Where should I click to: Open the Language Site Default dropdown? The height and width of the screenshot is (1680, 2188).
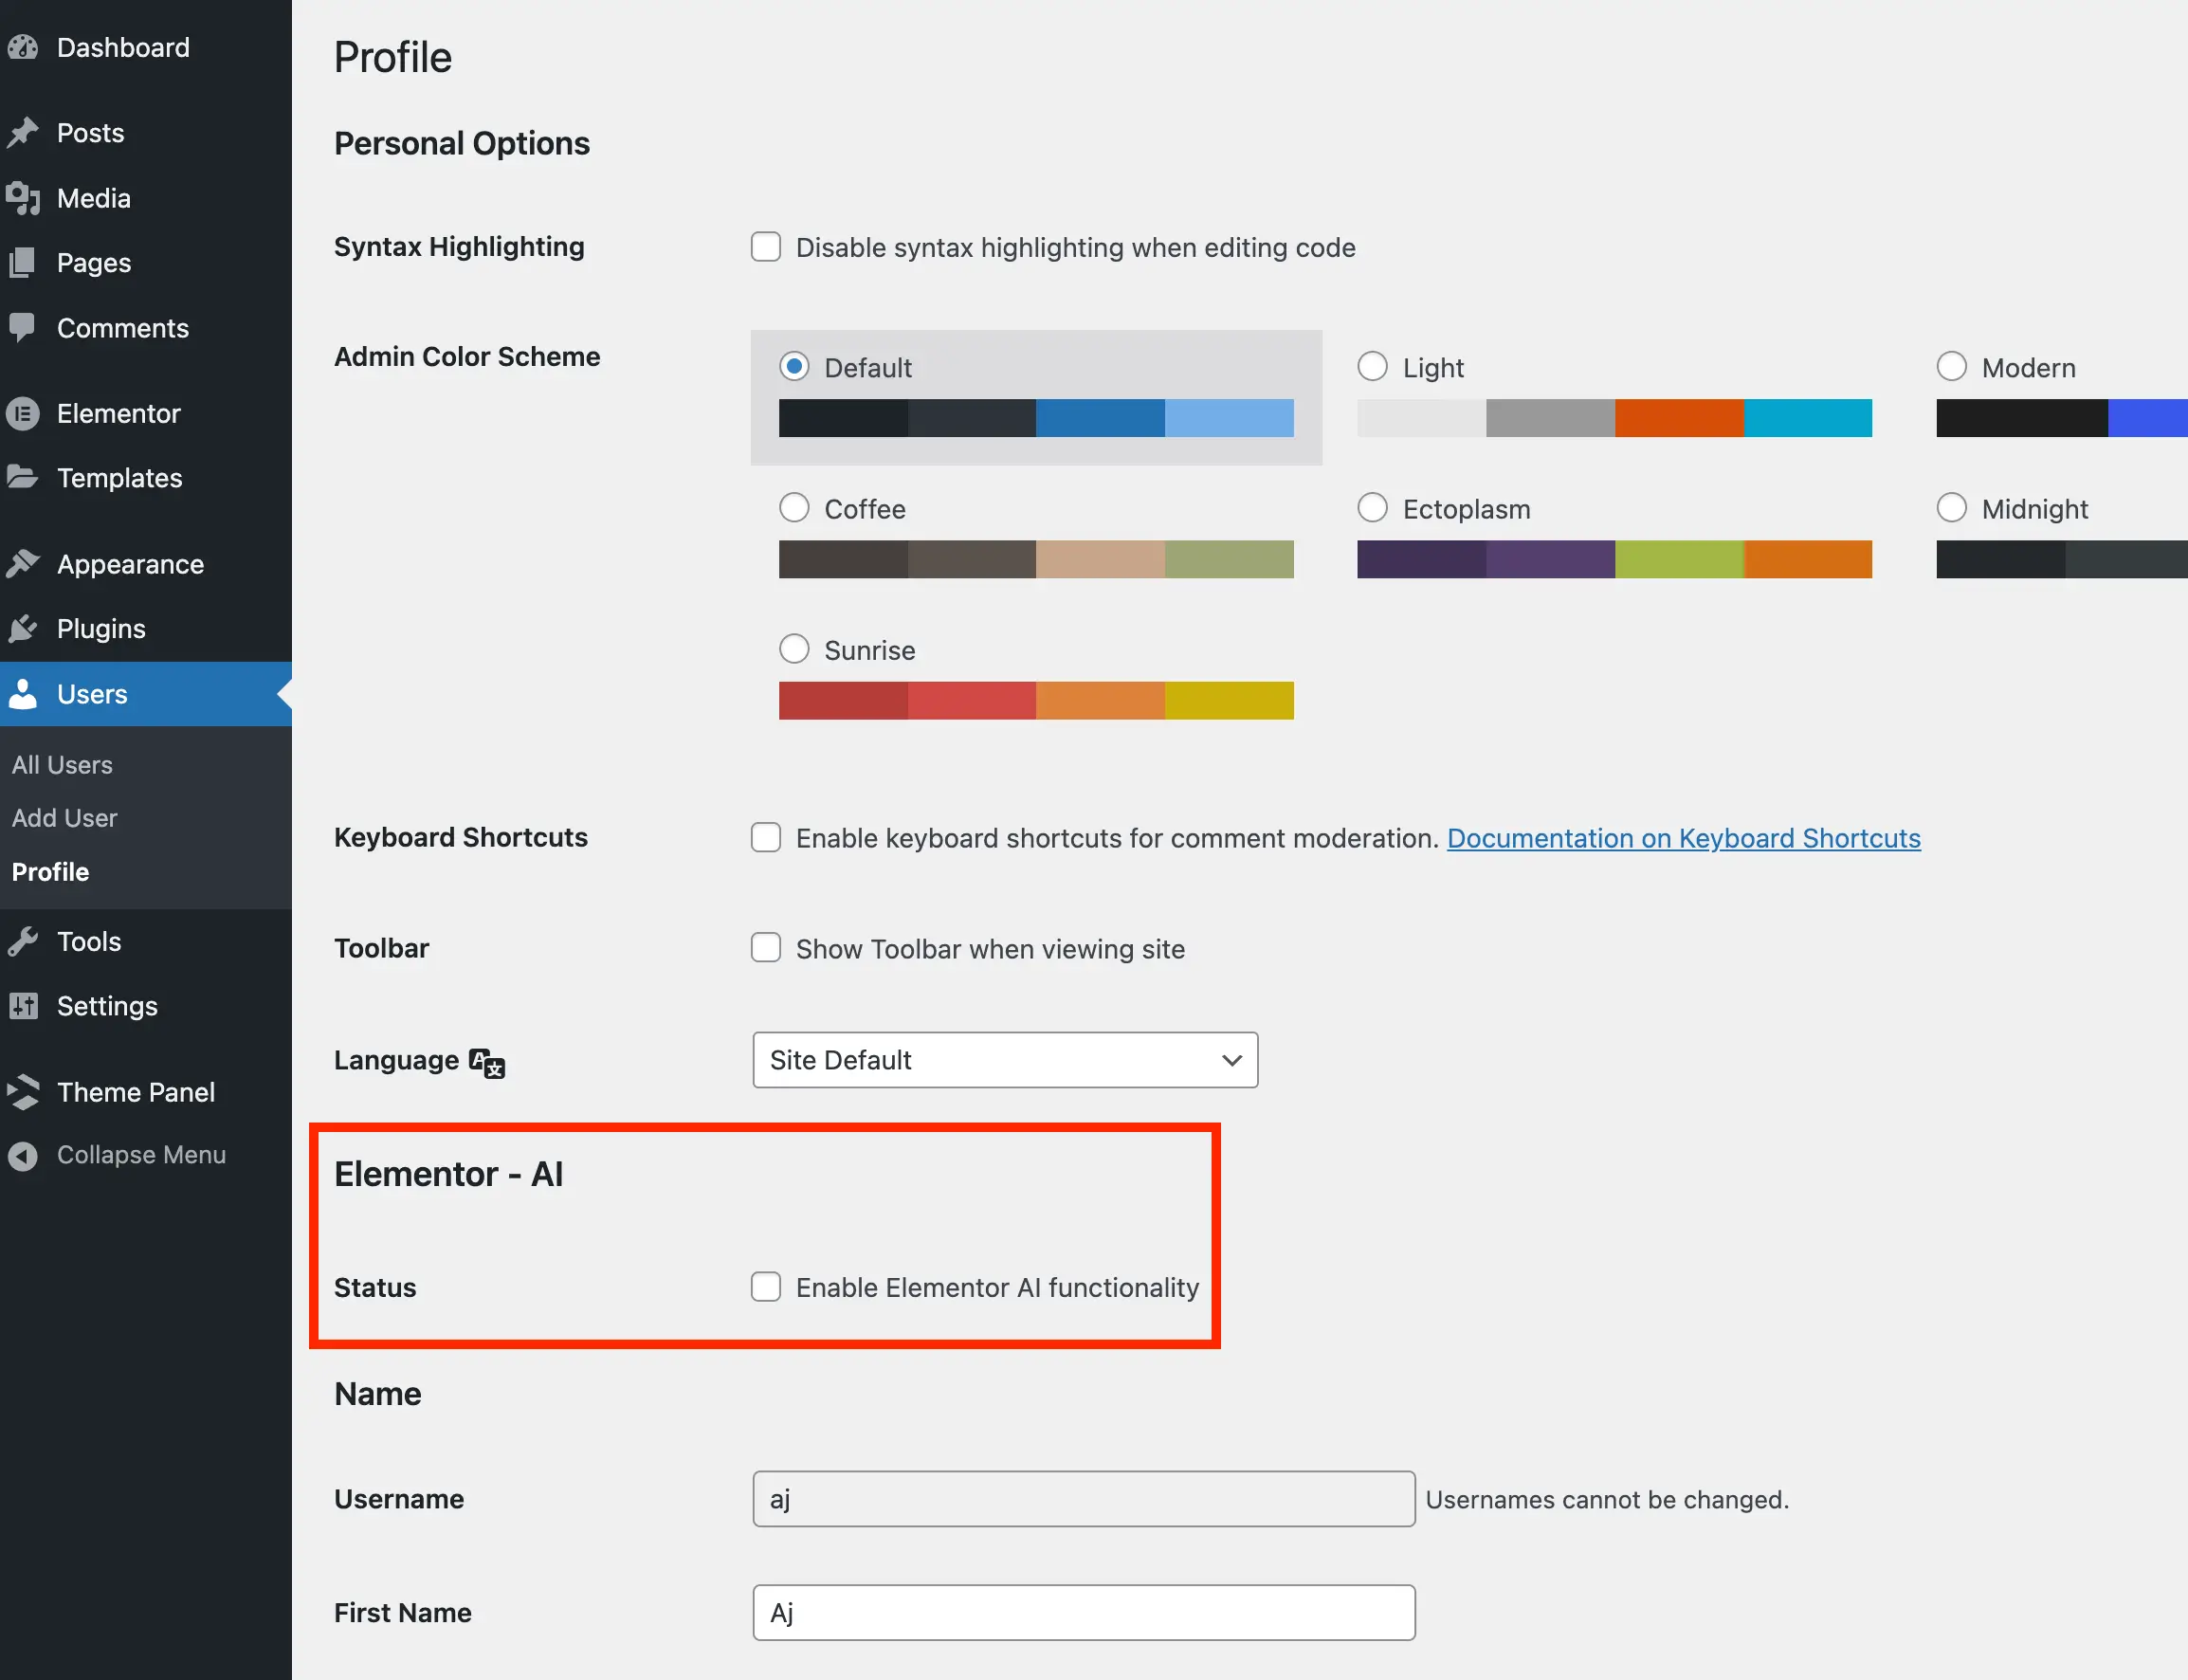(1004, 1060)
